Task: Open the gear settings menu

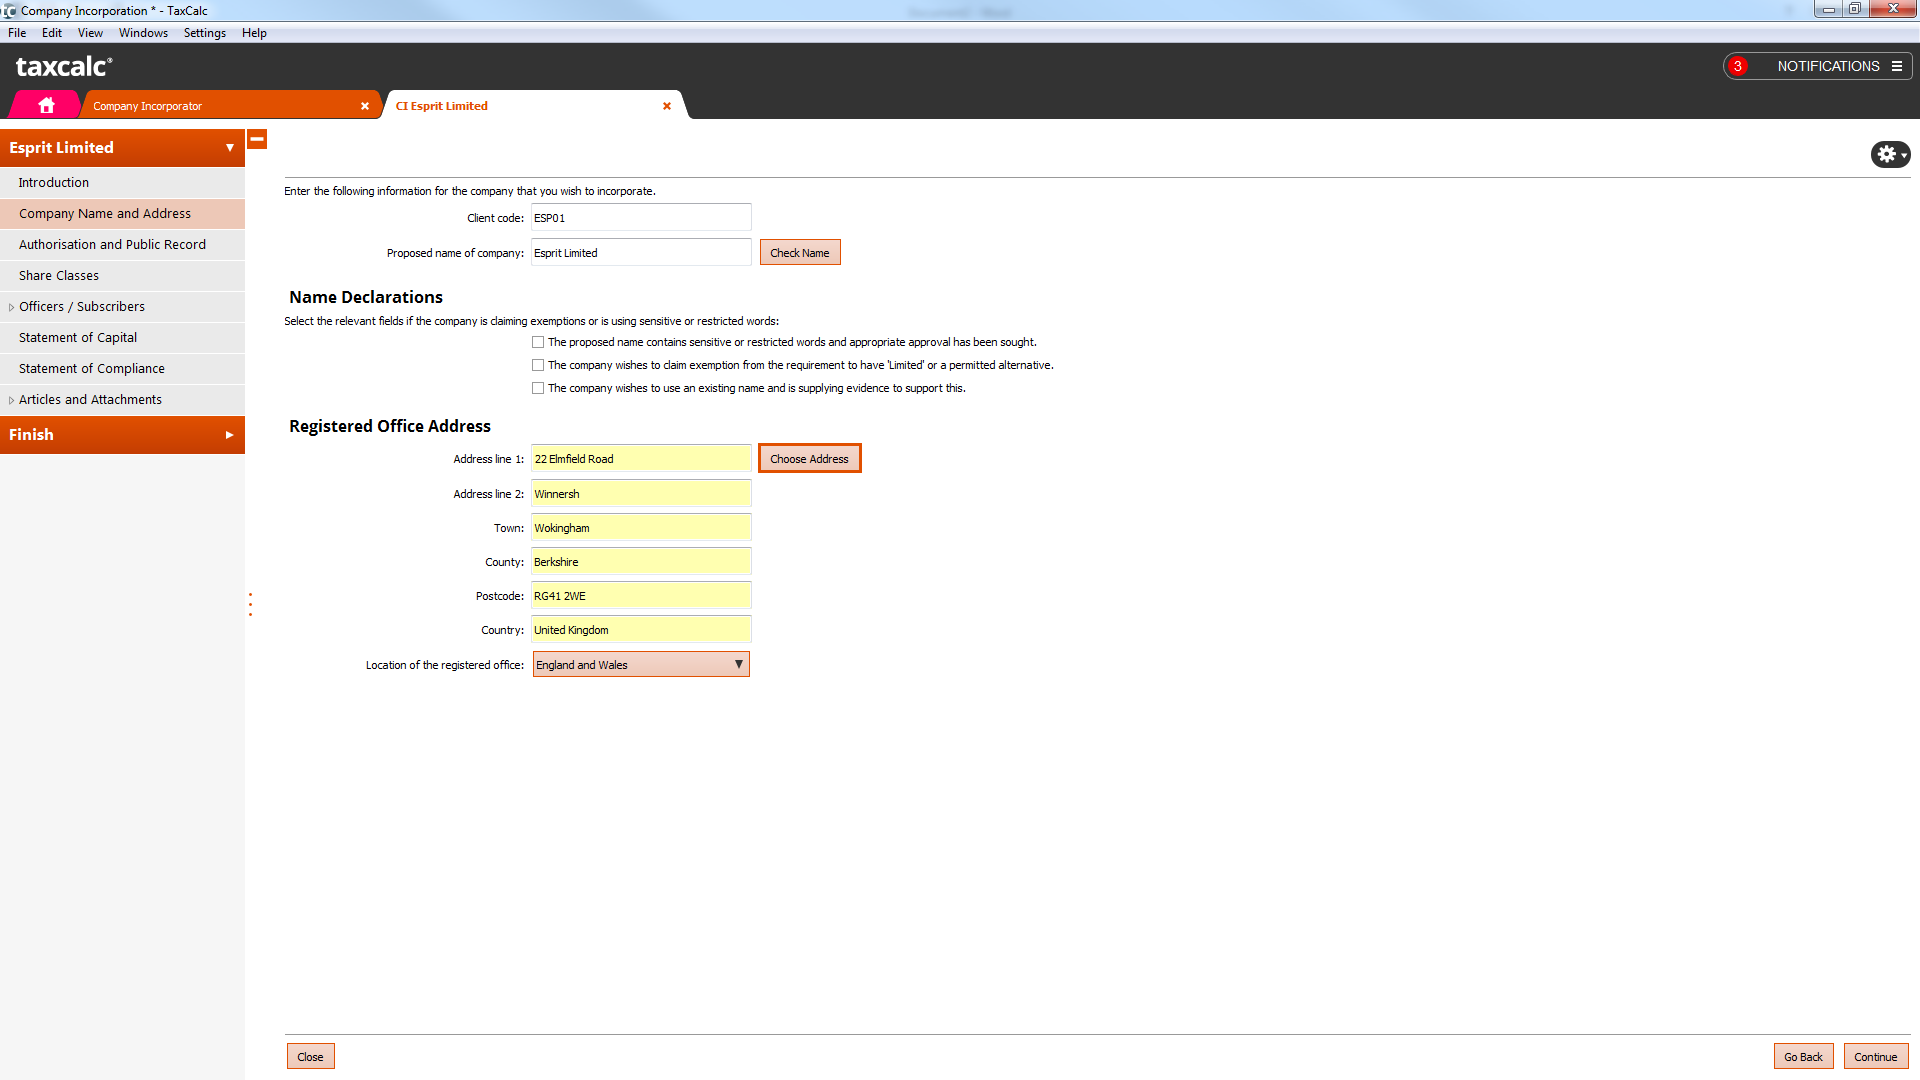Action: click(1889, 154)
